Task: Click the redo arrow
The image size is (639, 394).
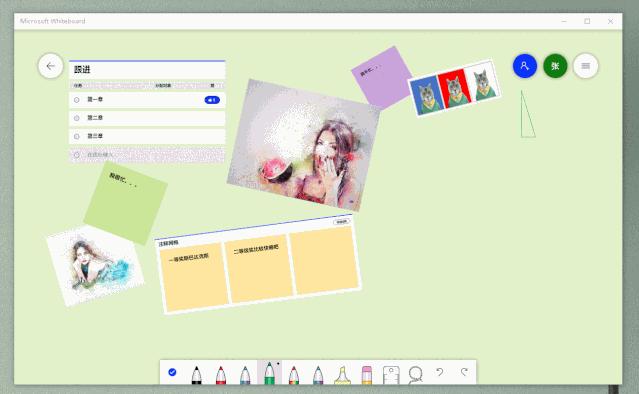Action: [x=464, y=372]
